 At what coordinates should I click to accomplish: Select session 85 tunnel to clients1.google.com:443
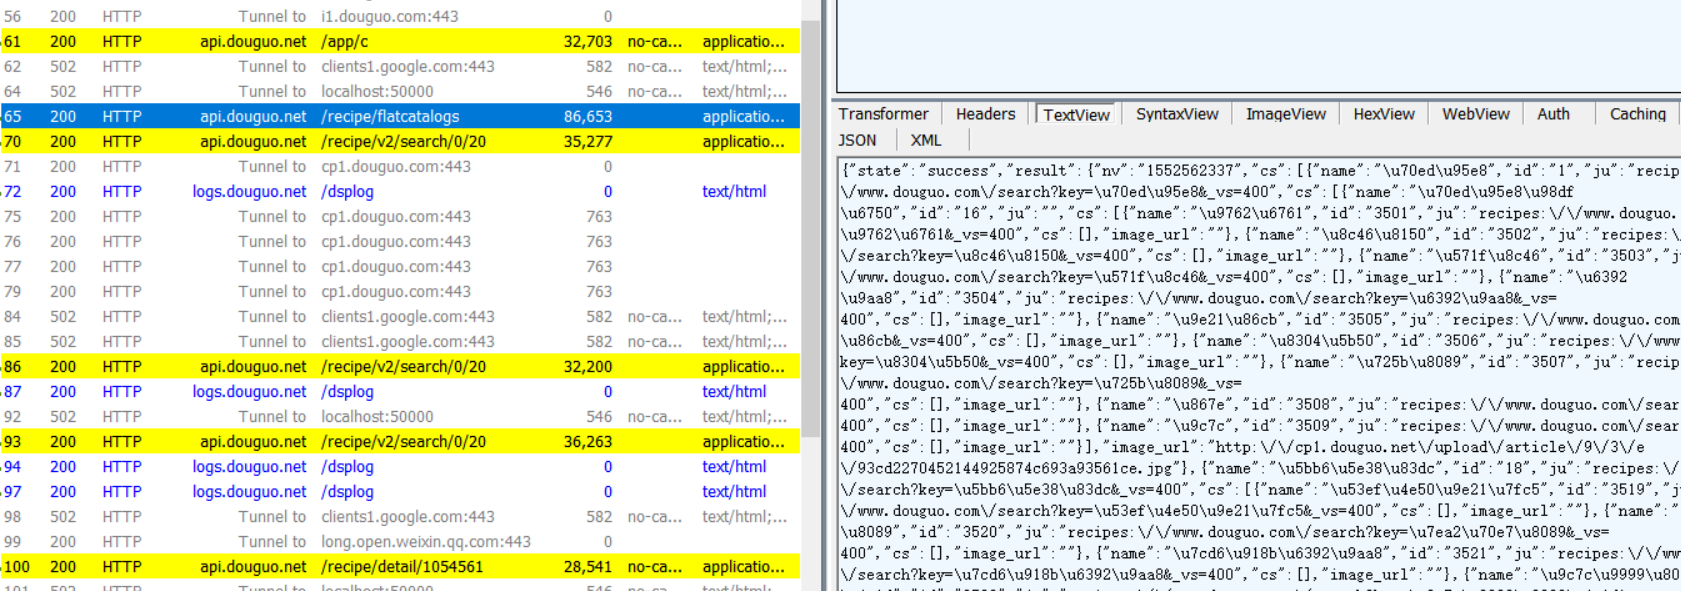(400, 341)
